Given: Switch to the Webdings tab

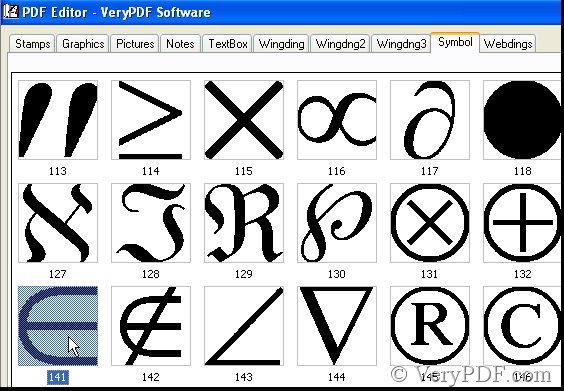Looking at the screenshot, I should pyautogui.click(x=508, y=44).
